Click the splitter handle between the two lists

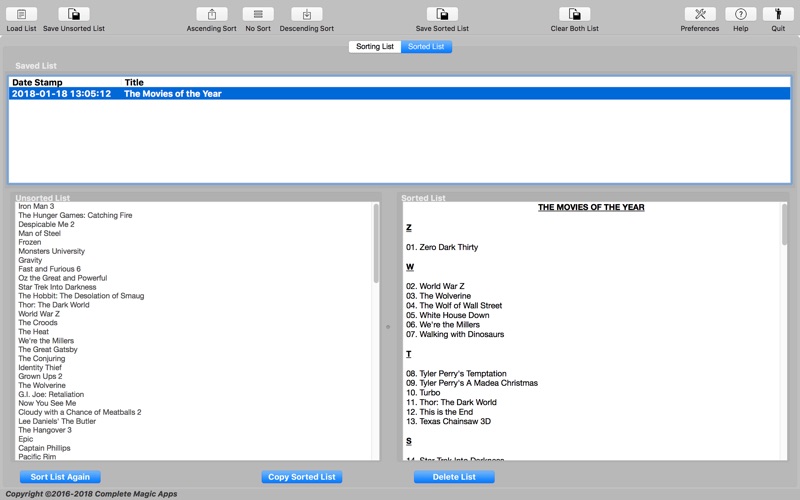click(x=388, y=327)
